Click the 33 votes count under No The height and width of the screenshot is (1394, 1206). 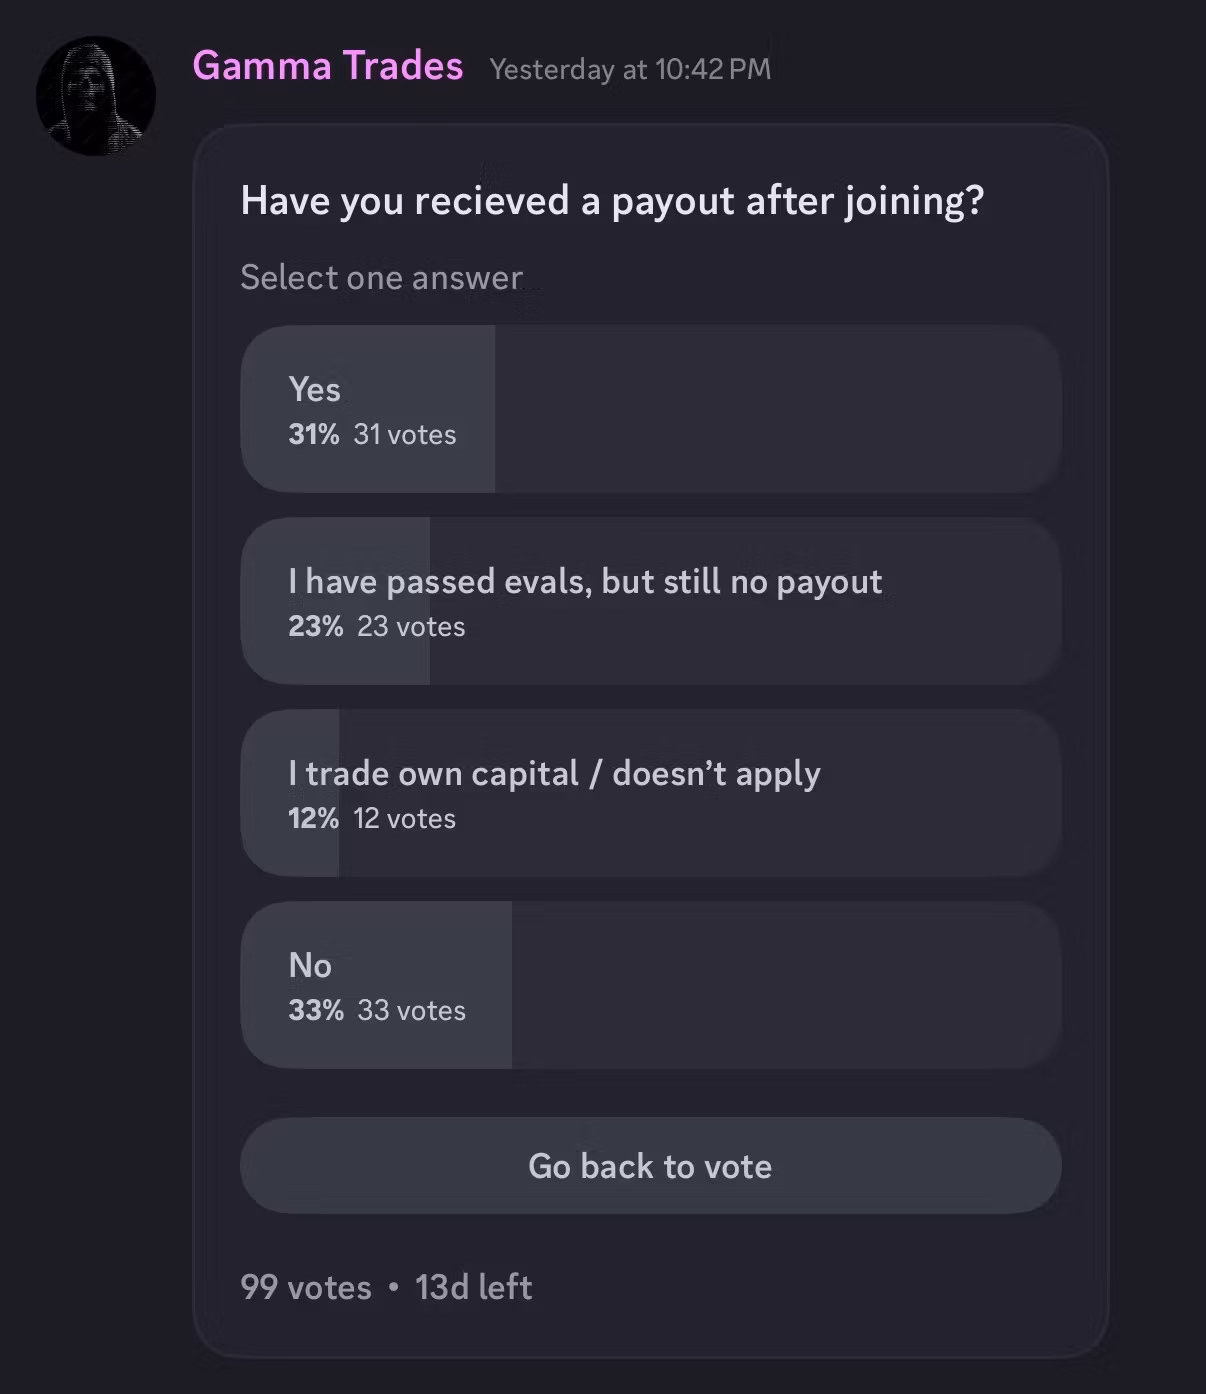point(411,1010)
